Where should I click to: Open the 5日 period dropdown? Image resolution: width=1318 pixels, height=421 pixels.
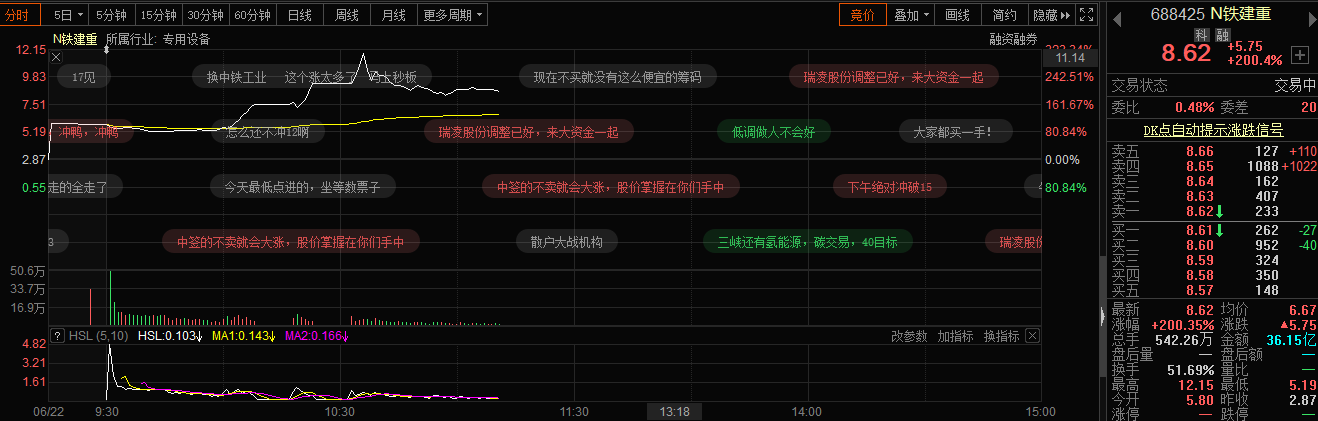[67, 15]
